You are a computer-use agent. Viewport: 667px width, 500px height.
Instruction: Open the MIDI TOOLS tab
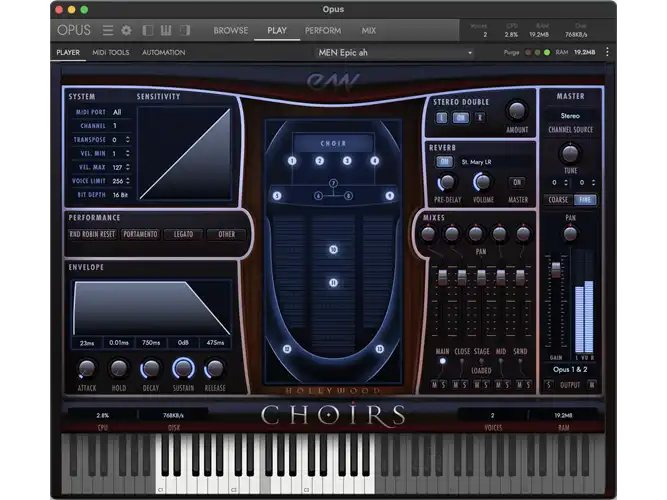click(111, 52)
